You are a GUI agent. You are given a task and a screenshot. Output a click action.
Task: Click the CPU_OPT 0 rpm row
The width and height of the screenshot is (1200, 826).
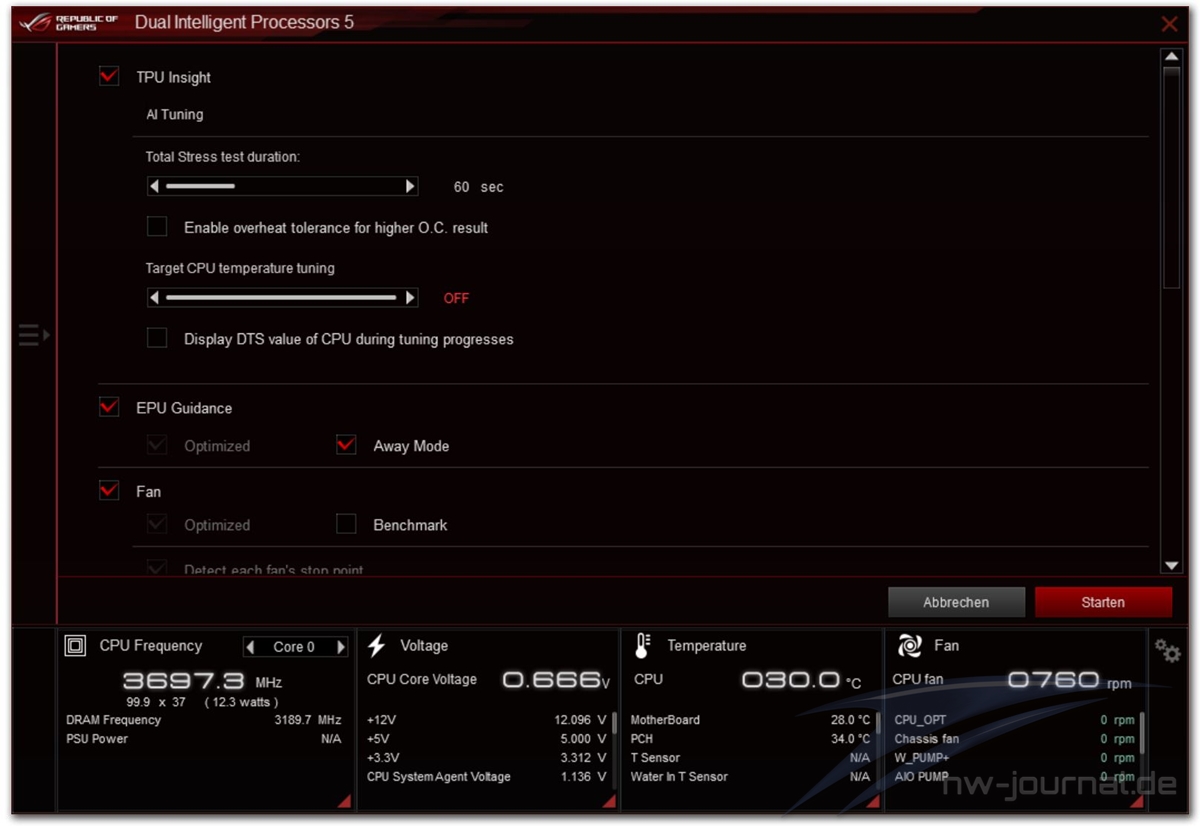tap(1014, 720)
